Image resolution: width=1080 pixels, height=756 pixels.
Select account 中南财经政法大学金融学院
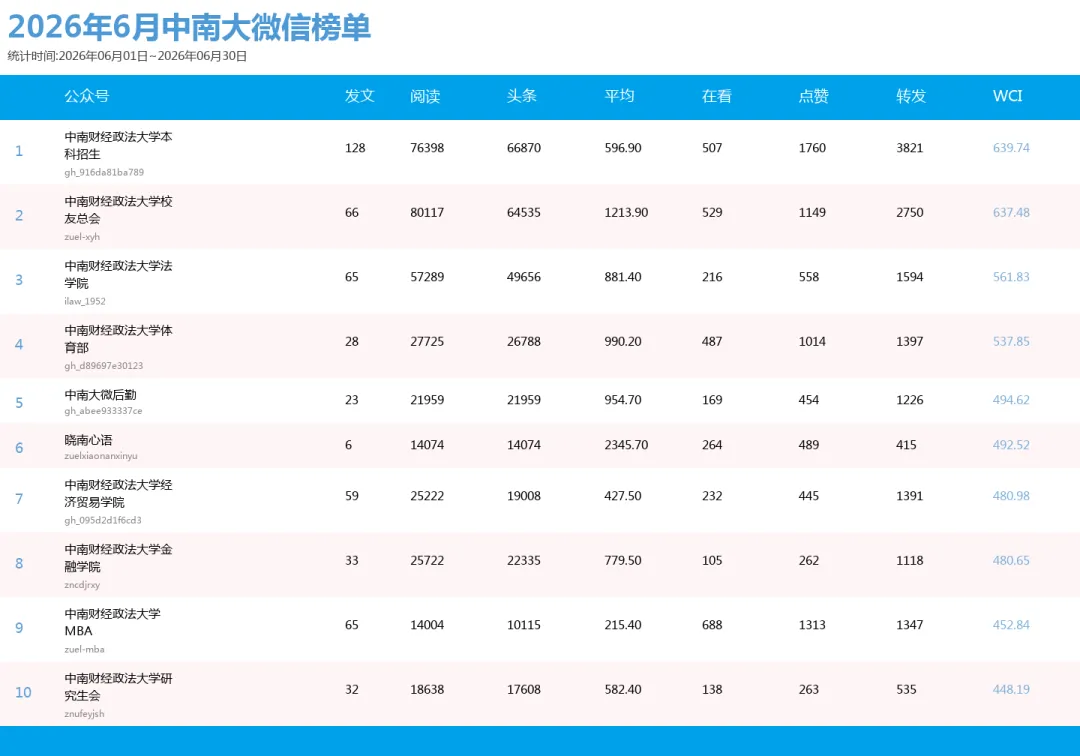tap(118, 558)
